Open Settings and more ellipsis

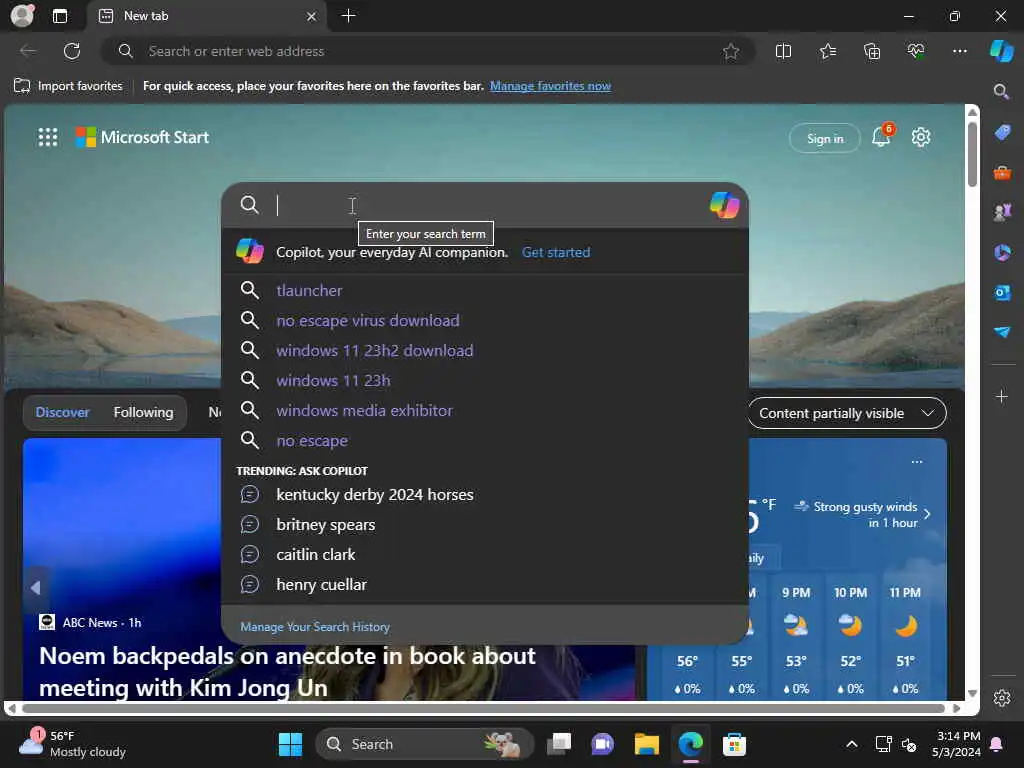959,51
